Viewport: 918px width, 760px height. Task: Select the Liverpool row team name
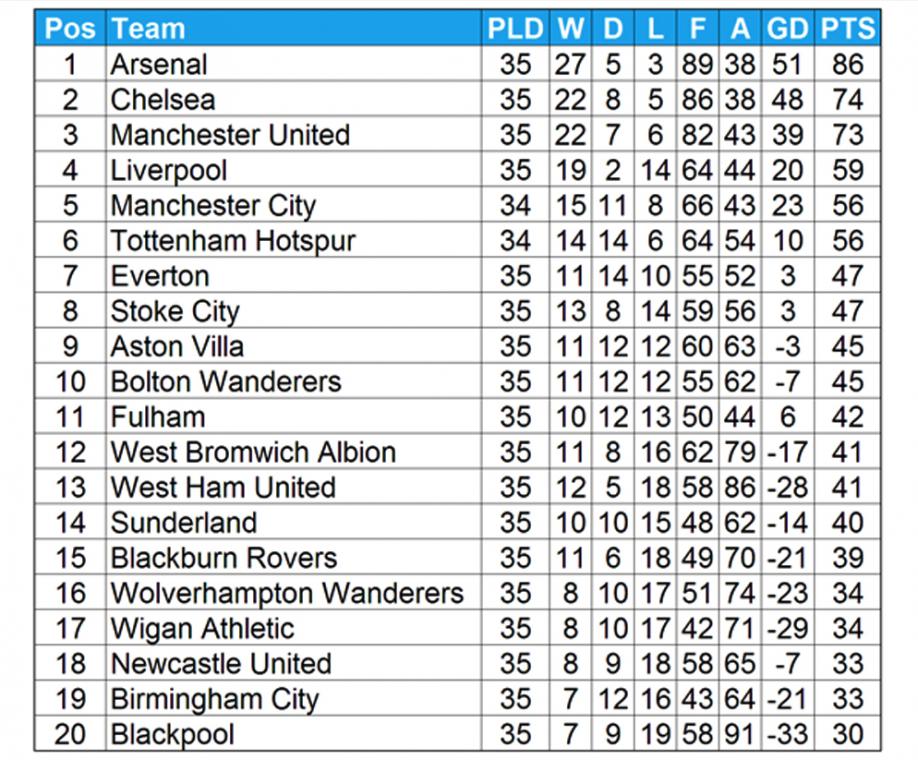click(294, 170)
